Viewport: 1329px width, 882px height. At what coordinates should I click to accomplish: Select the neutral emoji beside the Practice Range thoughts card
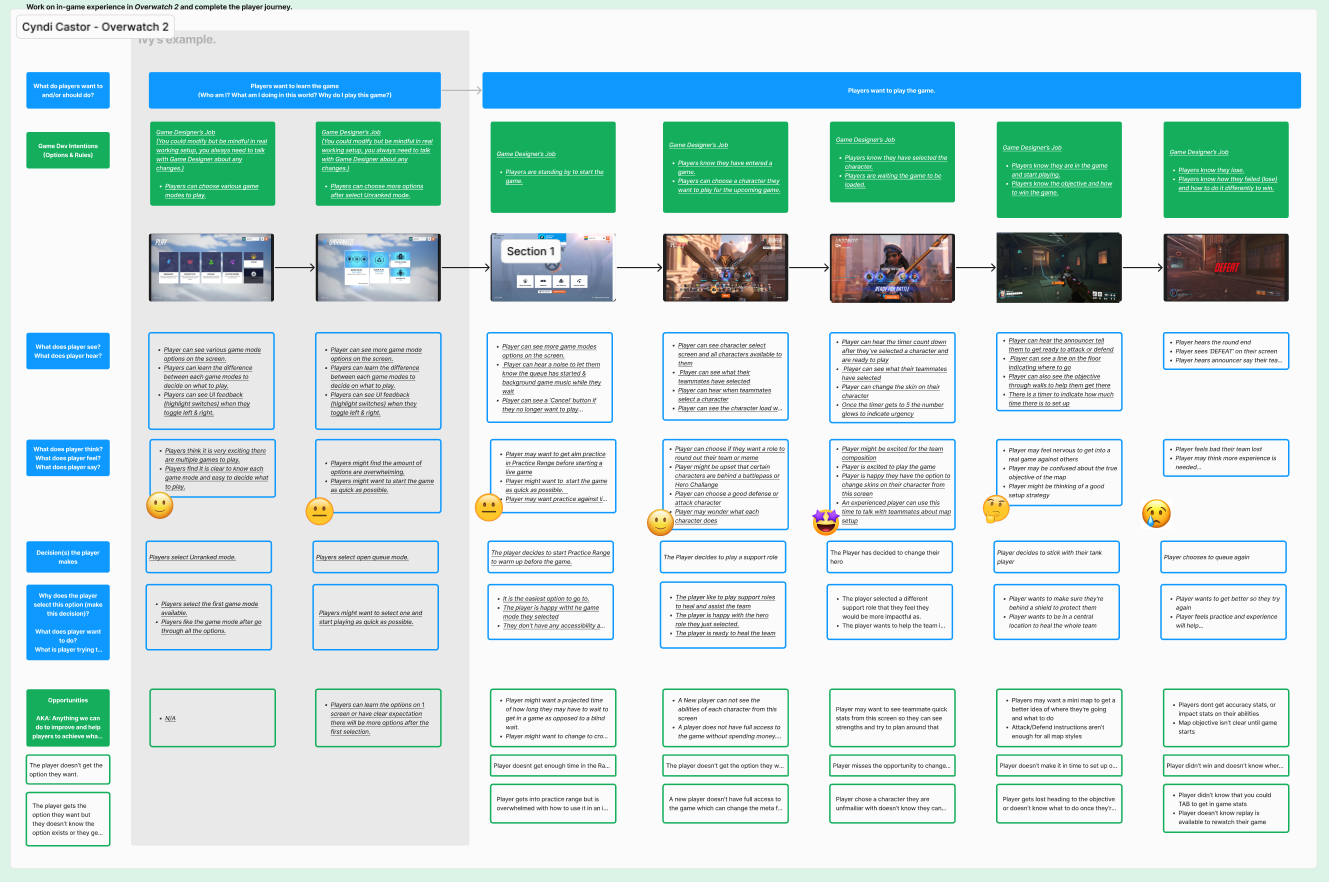(488, 508)
